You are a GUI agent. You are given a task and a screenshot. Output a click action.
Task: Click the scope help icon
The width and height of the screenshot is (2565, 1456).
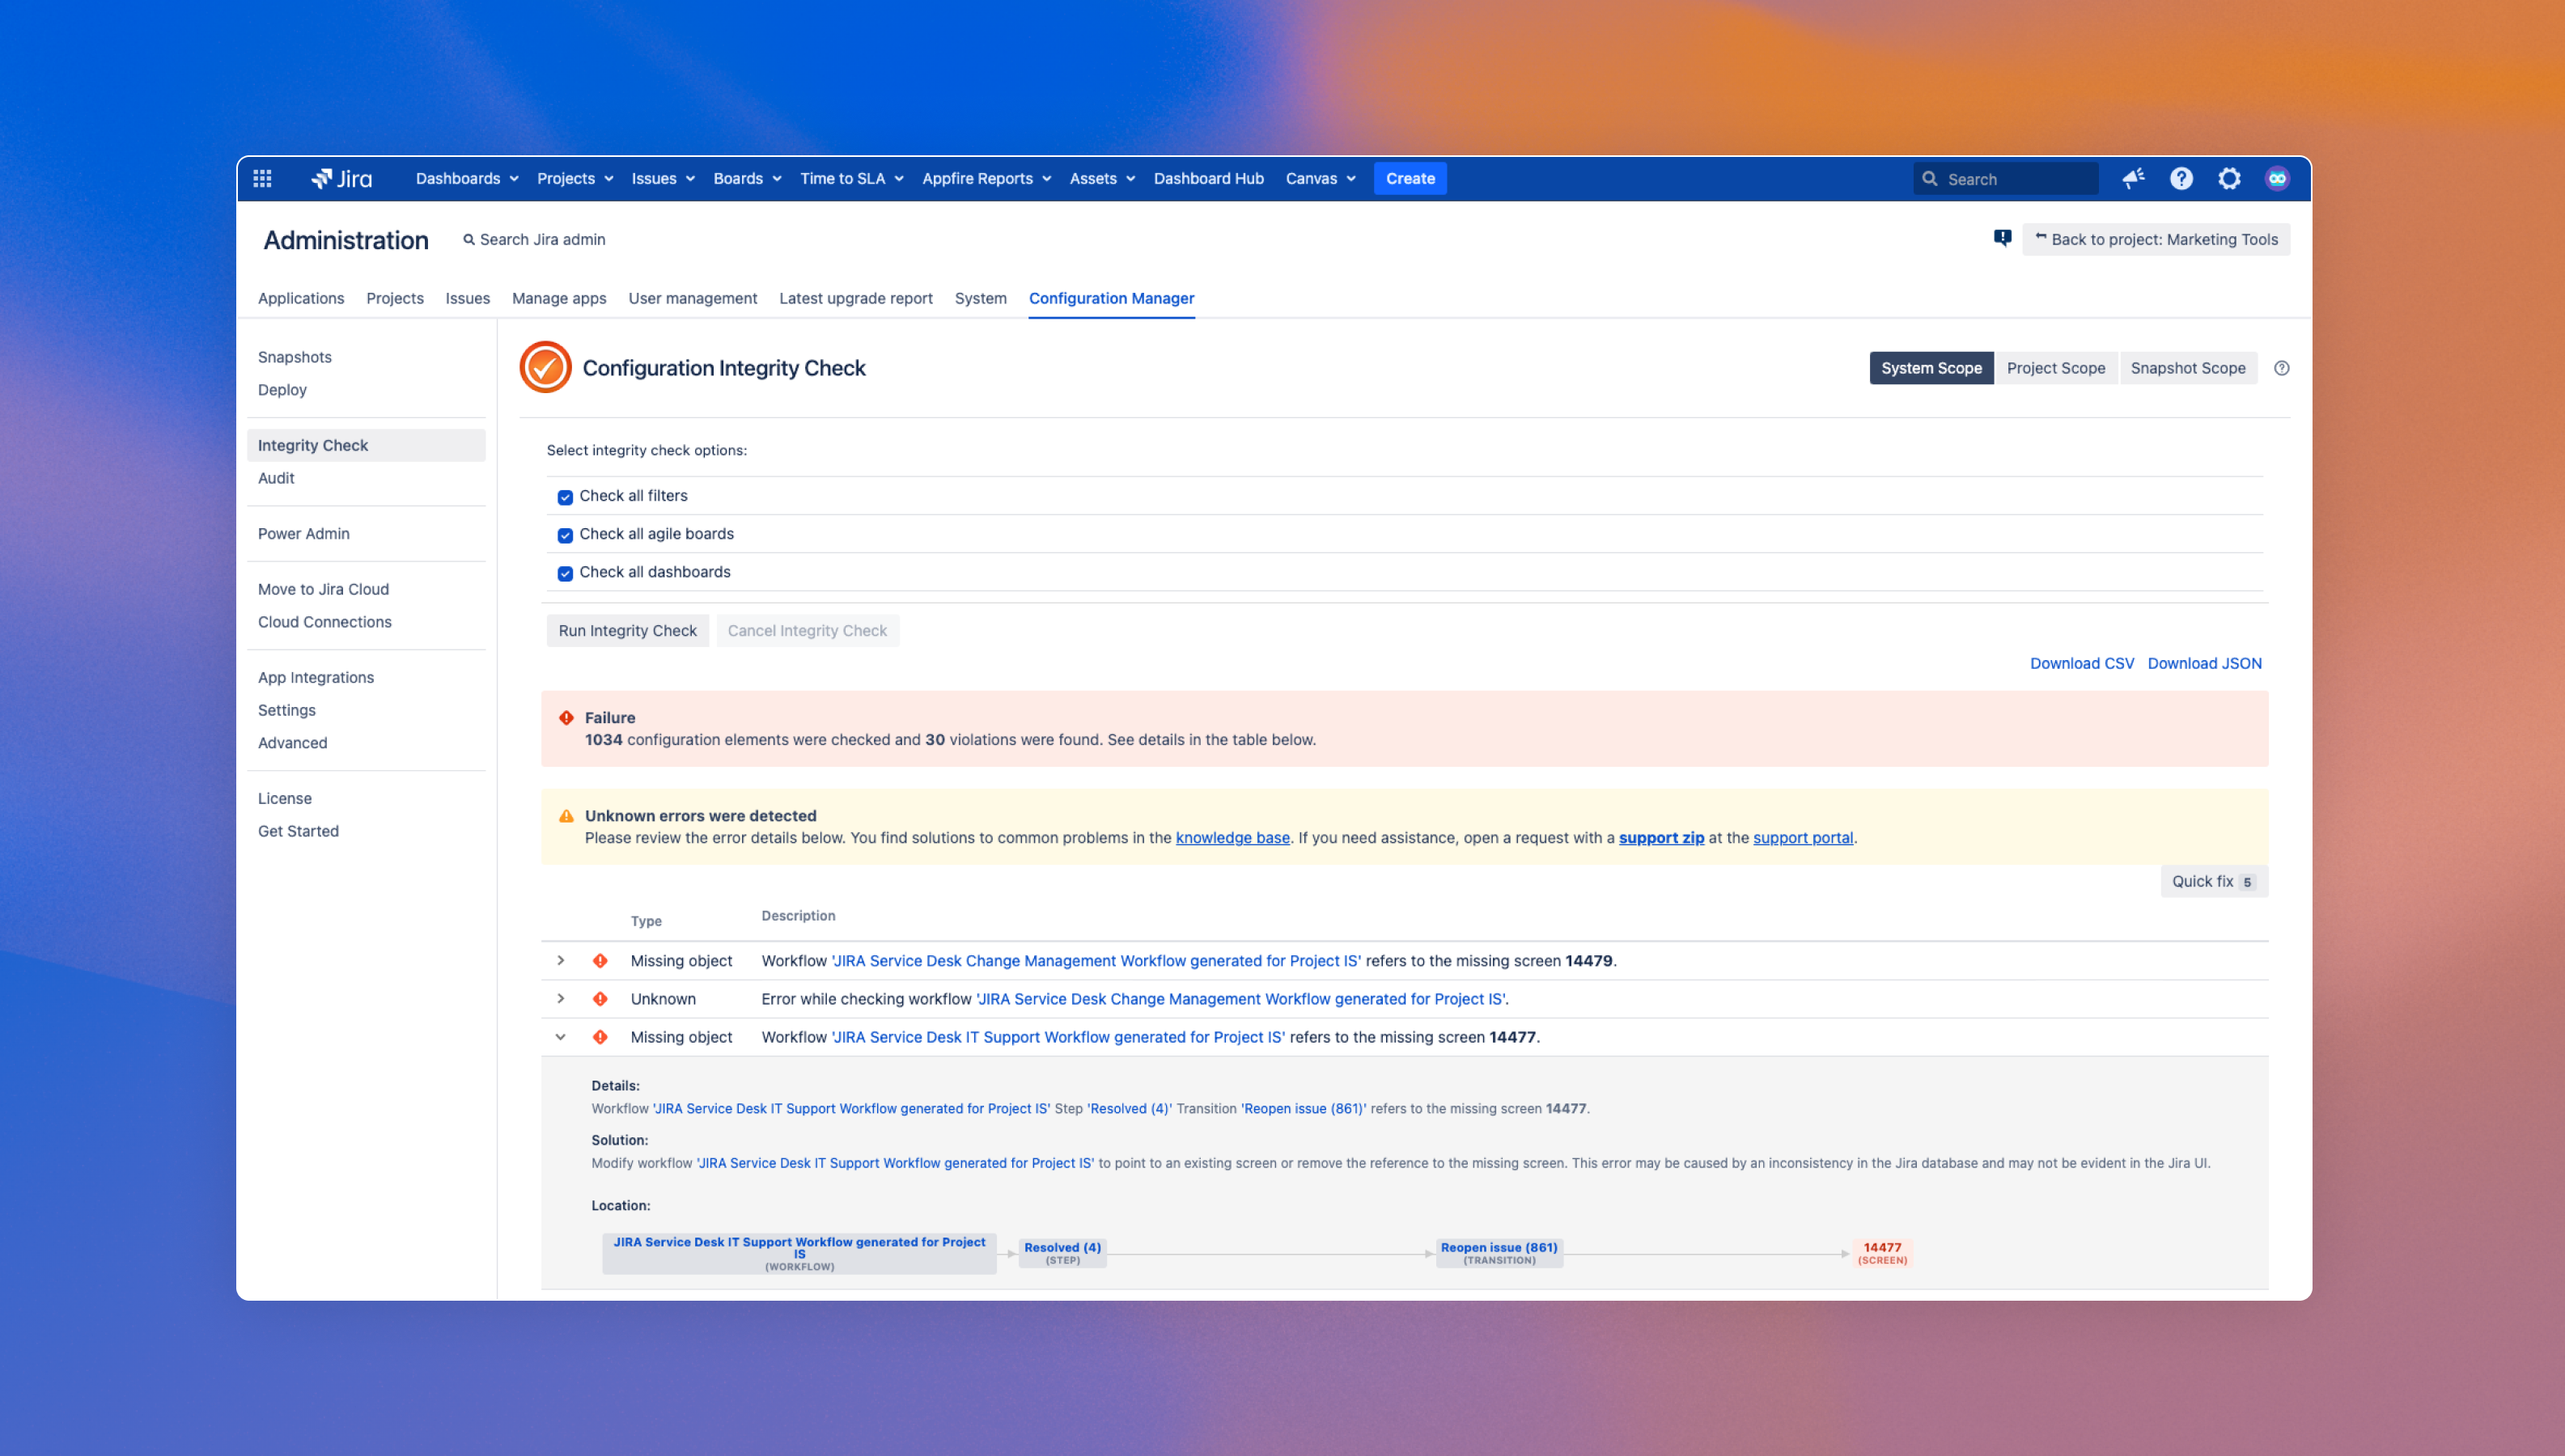tap(2281, 368)
